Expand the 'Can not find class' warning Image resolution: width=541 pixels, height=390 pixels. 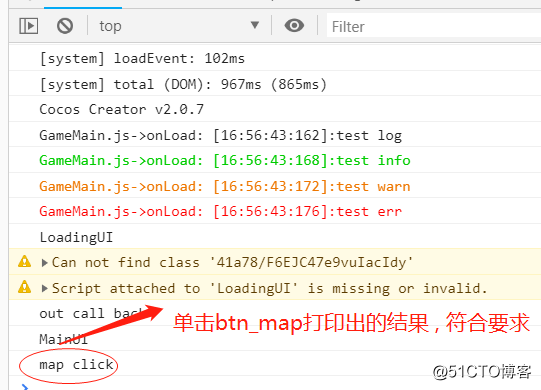coord(45,263)
